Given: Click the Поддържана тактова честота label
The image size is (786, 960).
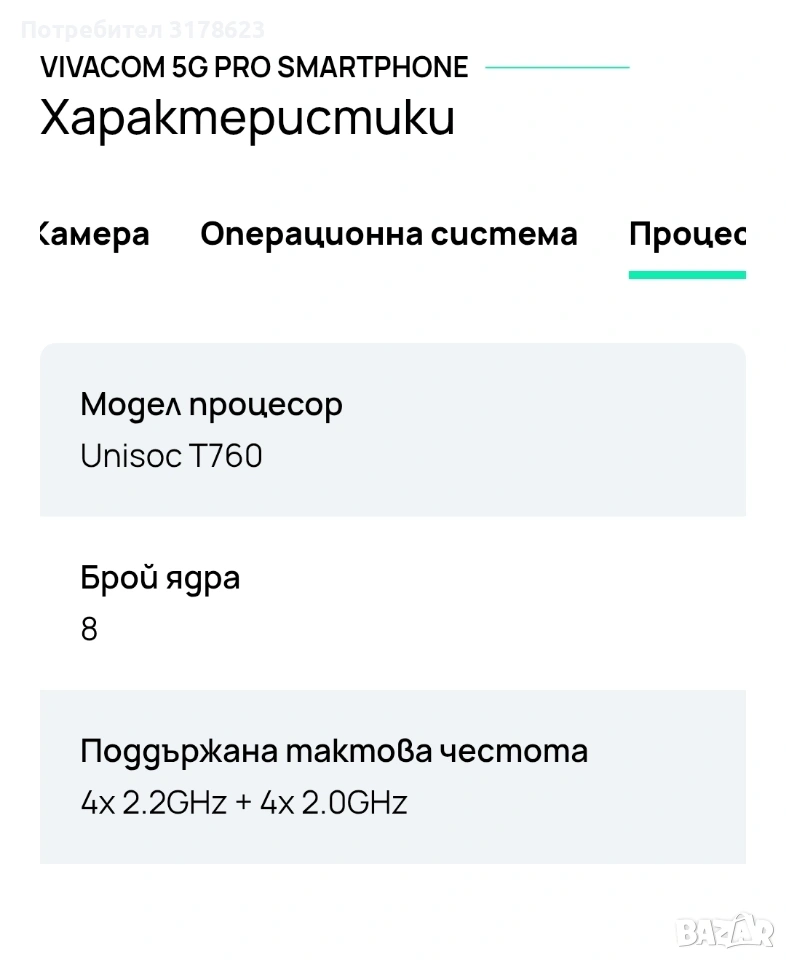Looking at the screenshot, I should [334, 751].
